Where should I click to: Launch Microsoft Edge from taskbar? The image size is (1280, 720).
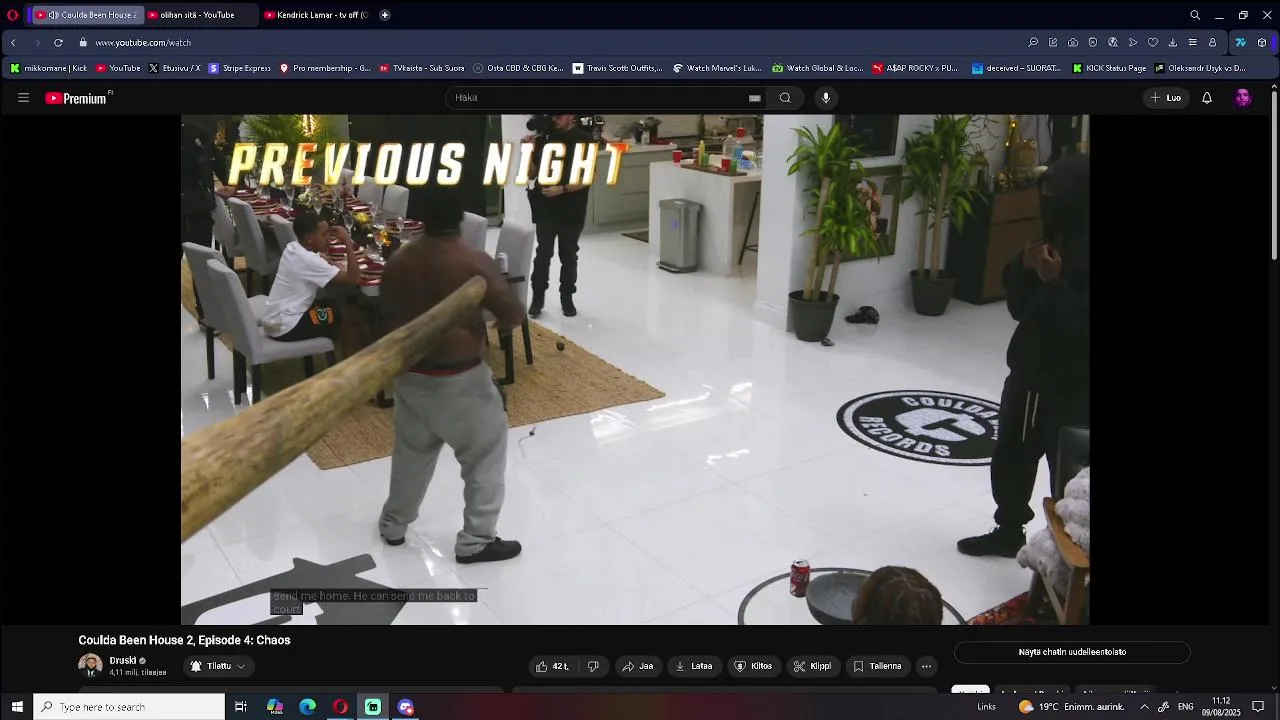(x=308, y=707)
